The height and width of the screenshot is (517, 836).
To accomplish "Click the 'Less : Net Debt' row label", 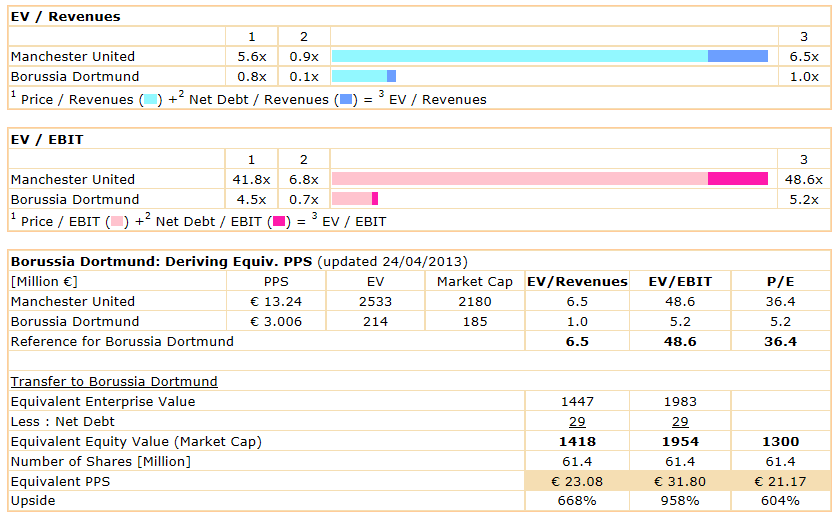I will [62, 422].
